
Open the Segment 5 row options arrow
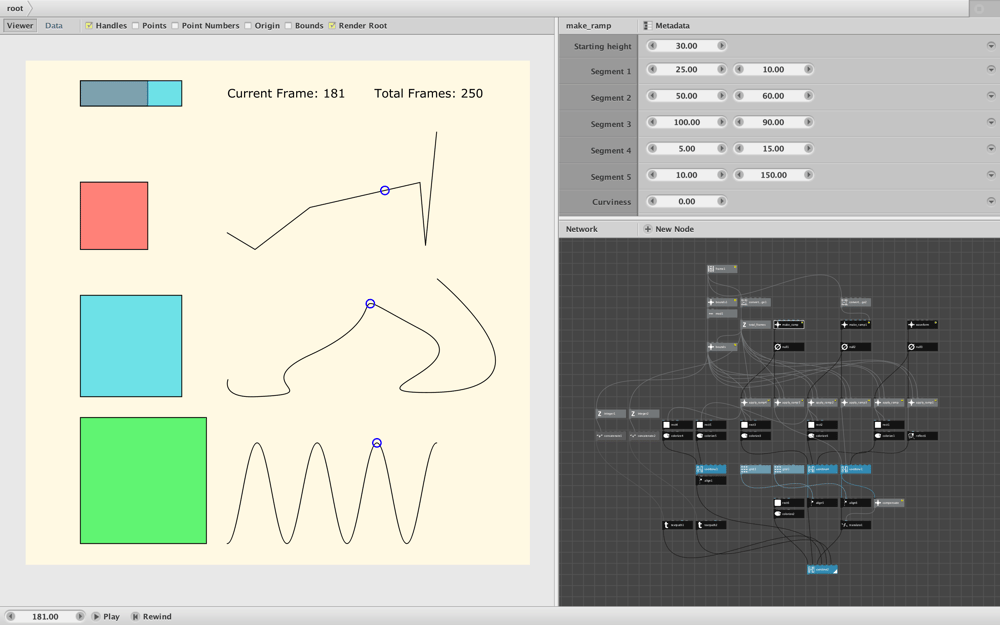pyautogui.click(x=991, y=175)
